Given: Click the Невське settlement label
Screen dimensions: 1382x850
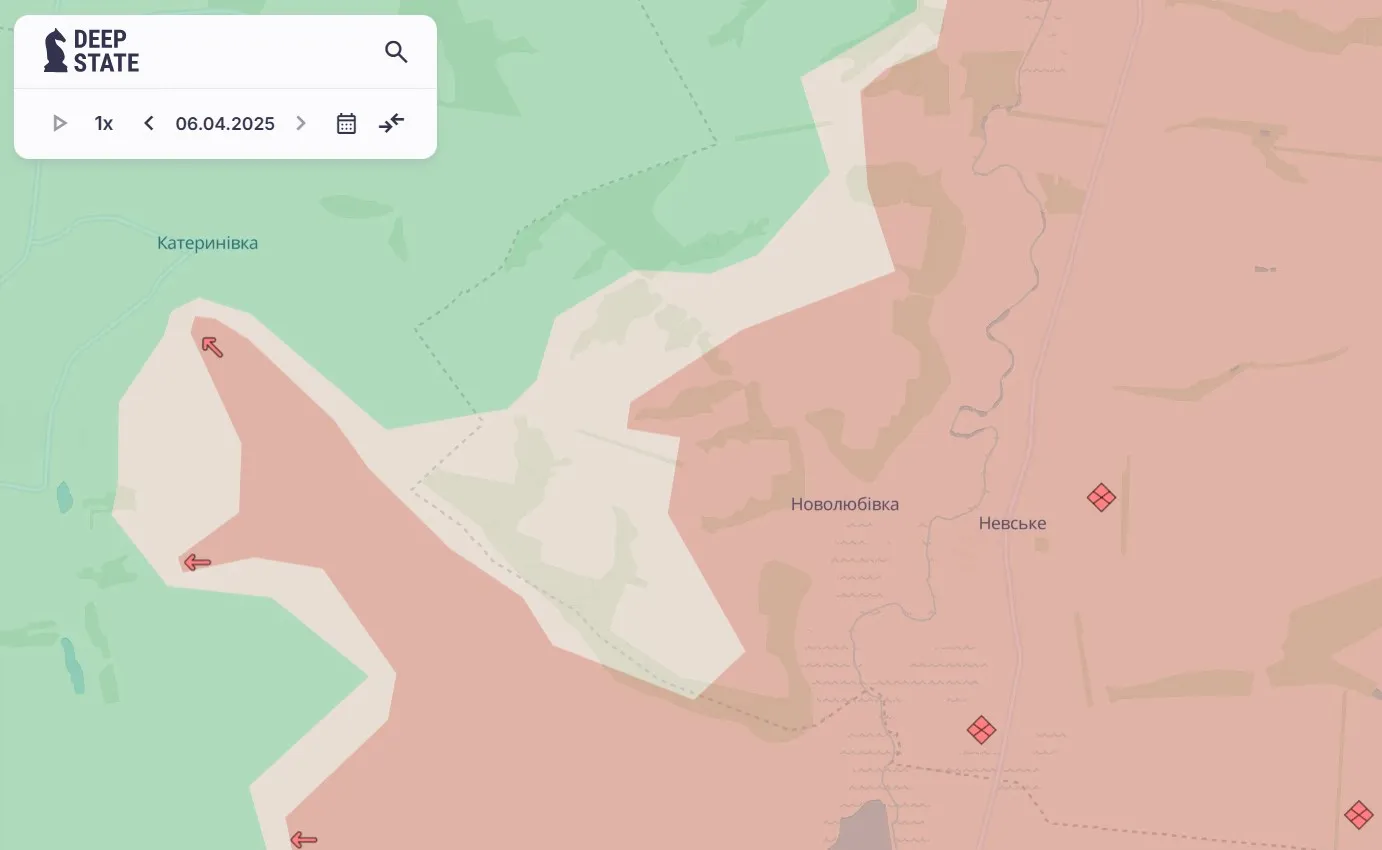Looking at the screenshot, I should (1012, 523).
